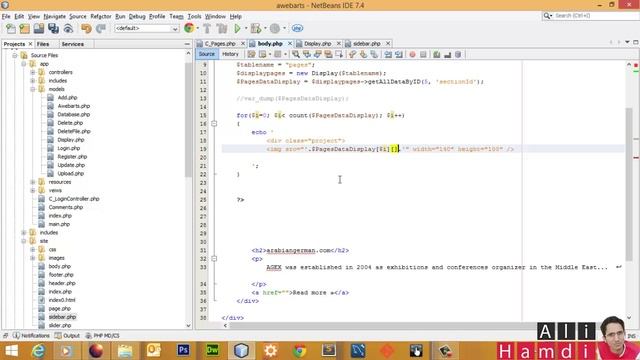640x360 pixels.
Task: Click the Chrome browser icon in toolbar
Action: (x=189, y=28)
